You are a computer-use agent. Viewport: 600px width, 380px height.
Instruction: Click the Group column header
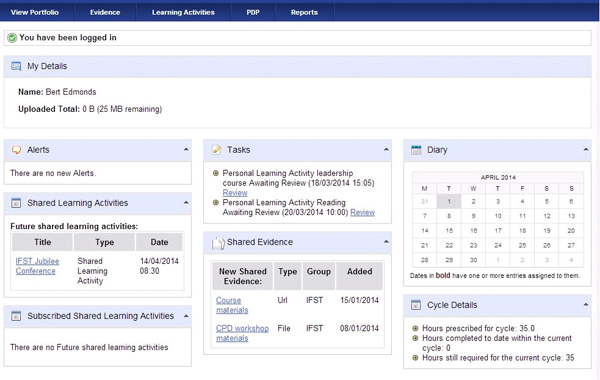319,276
